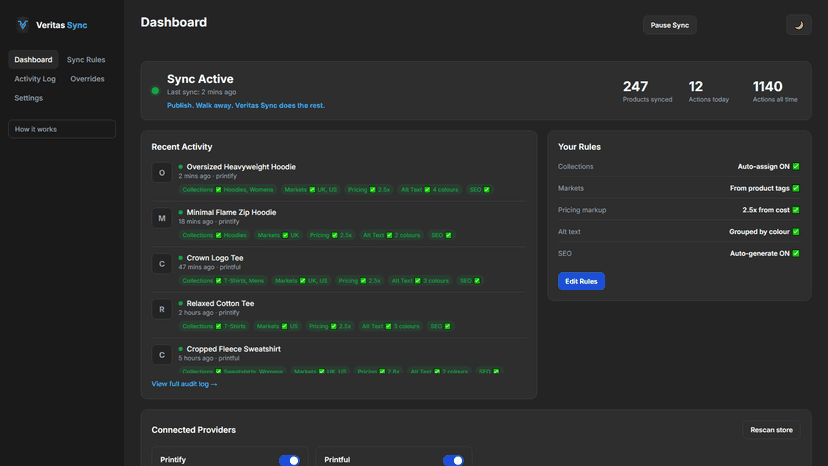Click the Pause Sync button
Image resolution: width=828 pixels, height=466 pixels.
click(670, 25)
